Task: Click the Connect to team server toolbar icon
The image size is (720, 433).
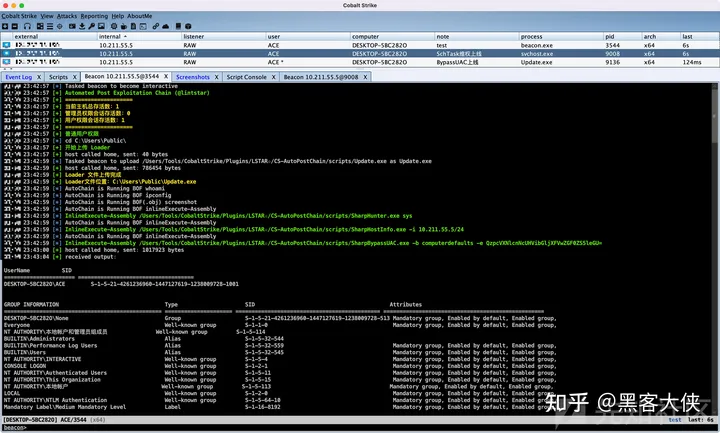Action: click(x=5, y=26)
